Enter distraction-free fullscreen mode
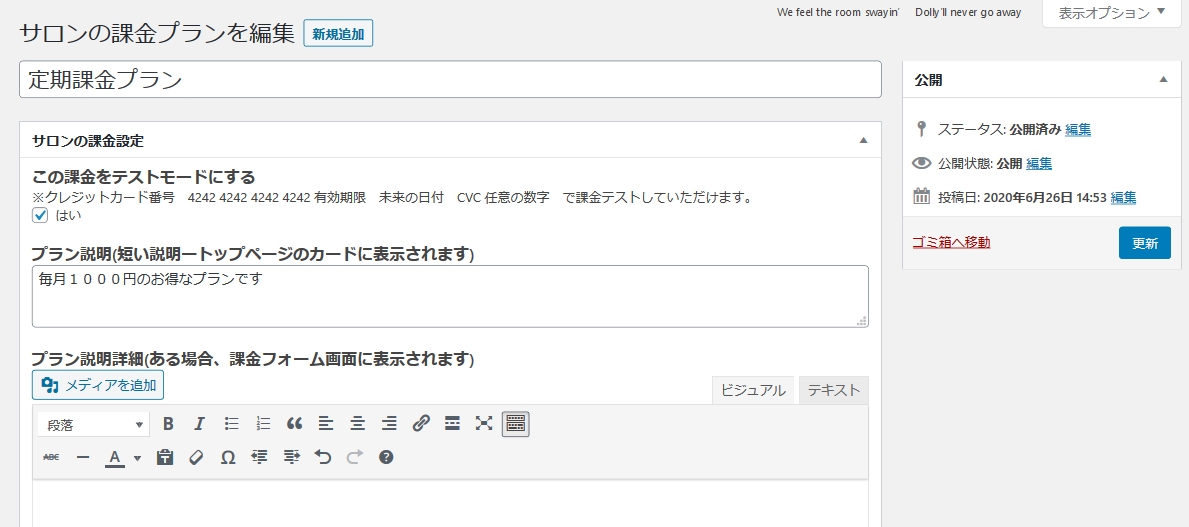The height and width of the screenshot is (527, 1189). coord(484,424)
